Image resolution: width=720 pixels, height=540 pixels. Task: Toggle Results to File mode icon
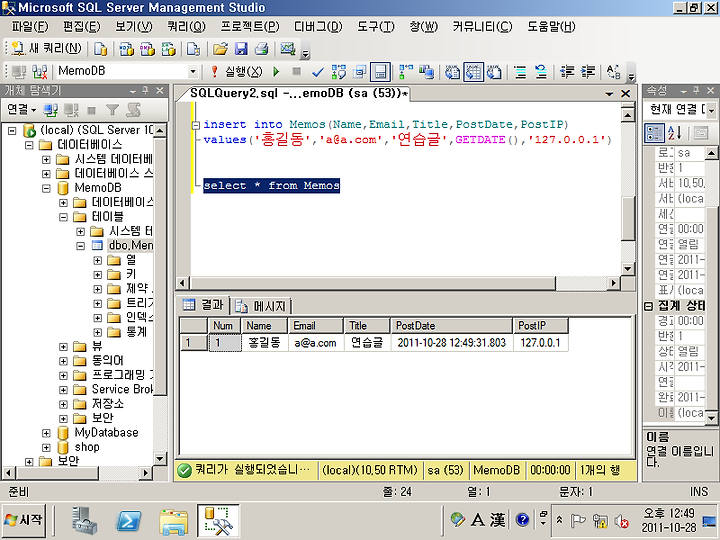[494, 72]
